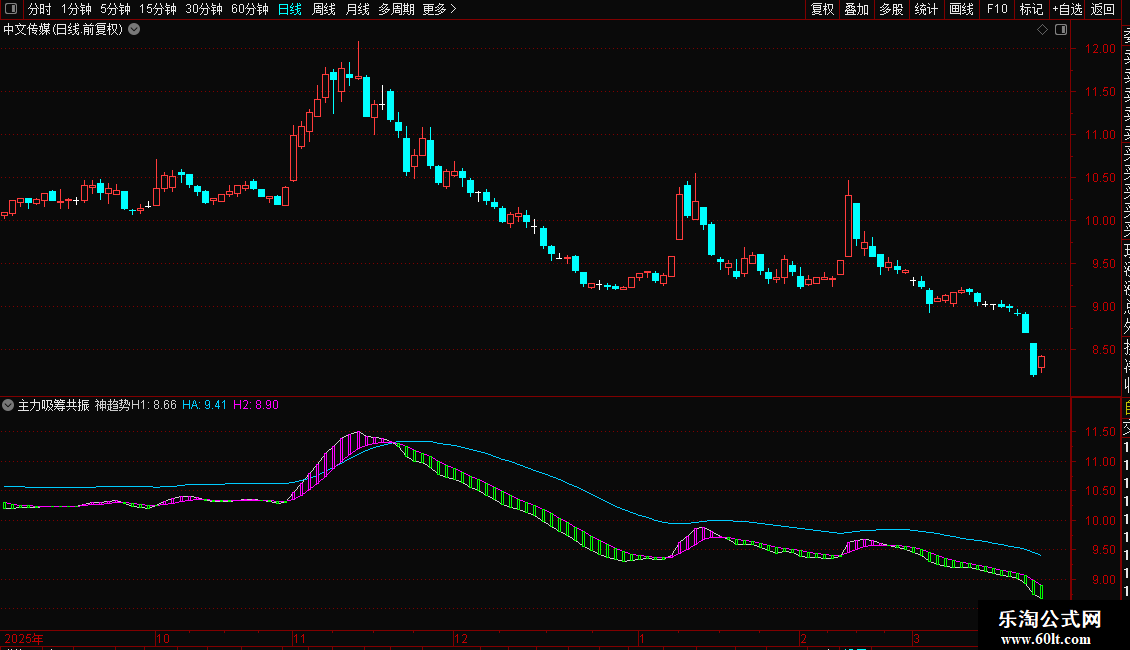1130x650 pixels.
Task: Open the 多股 multi-stock view
Action: (891, 9)
